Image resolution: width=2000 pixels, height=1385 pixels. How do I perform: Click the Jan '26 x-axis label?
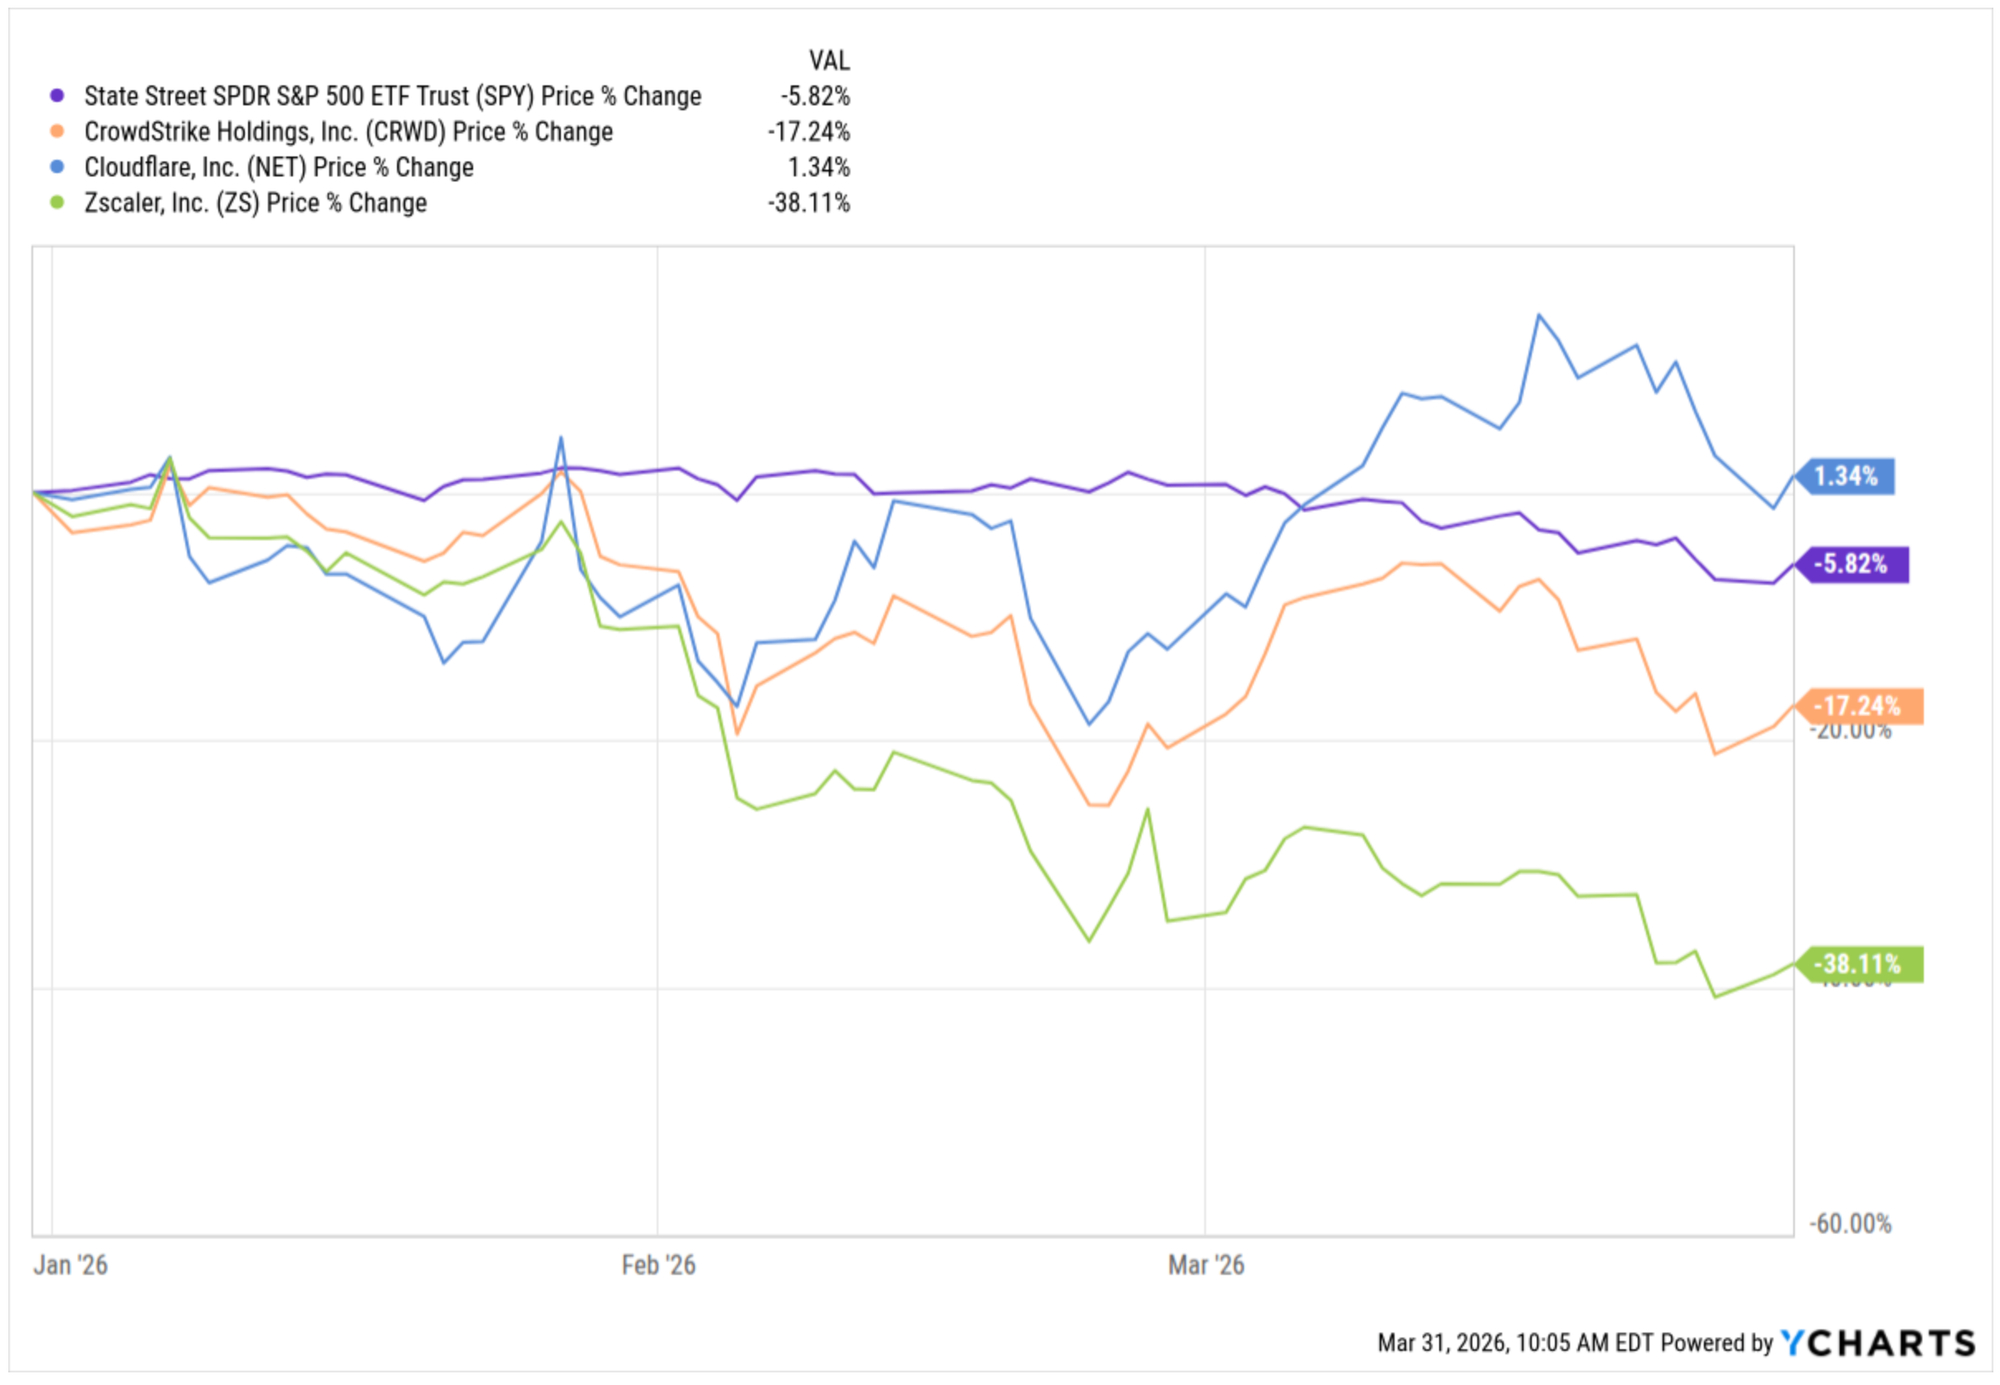coord(70,1265)
